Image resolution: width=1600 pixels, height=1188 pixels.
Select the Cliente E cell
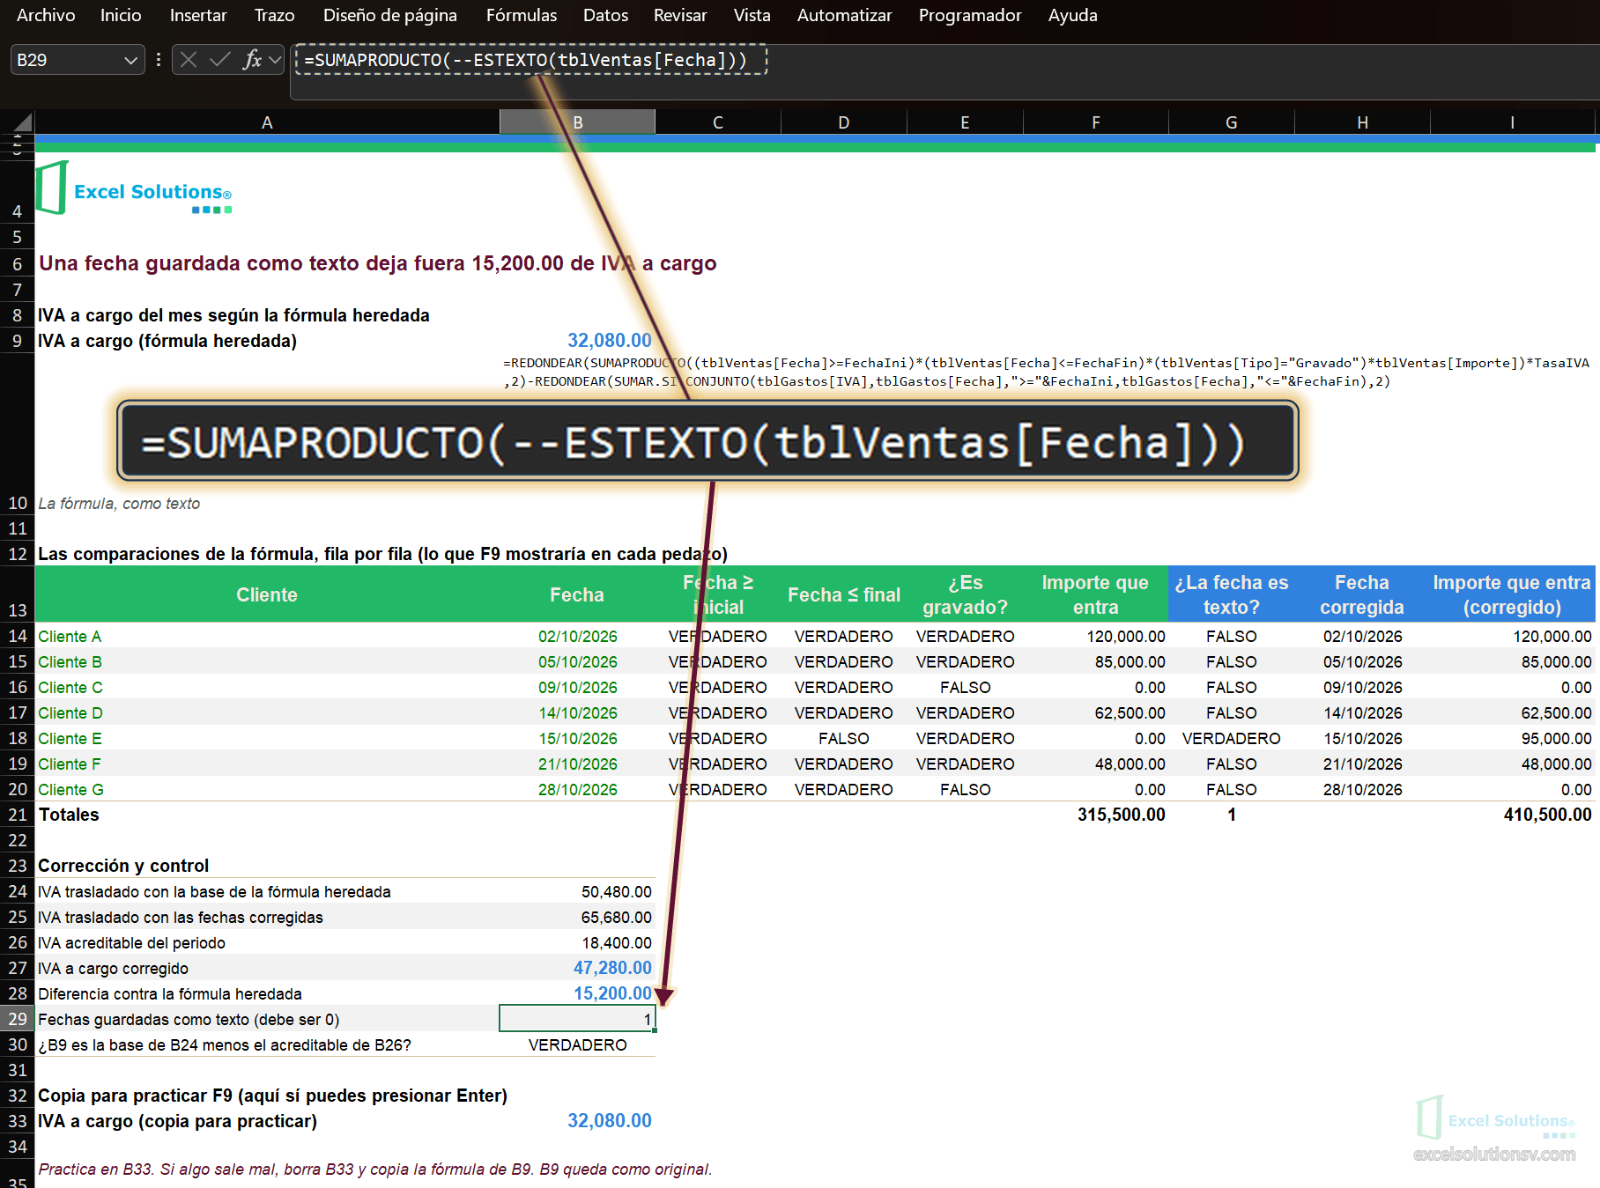pyautogui.click(x=267, y=738)
